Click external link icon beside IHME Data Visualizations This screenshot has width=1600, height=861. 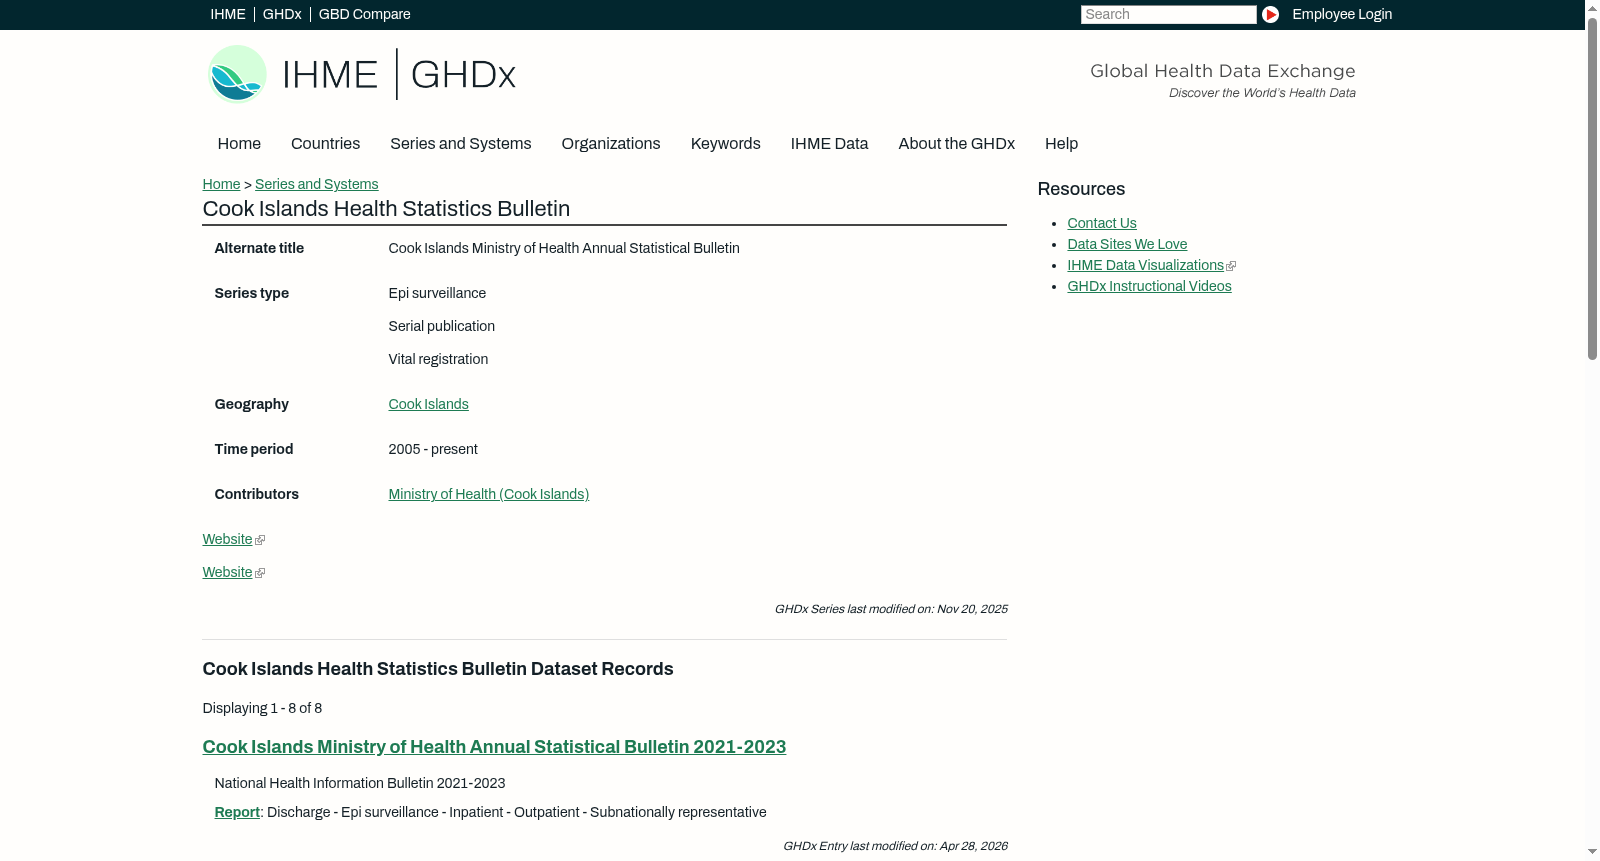(1231, 266)
